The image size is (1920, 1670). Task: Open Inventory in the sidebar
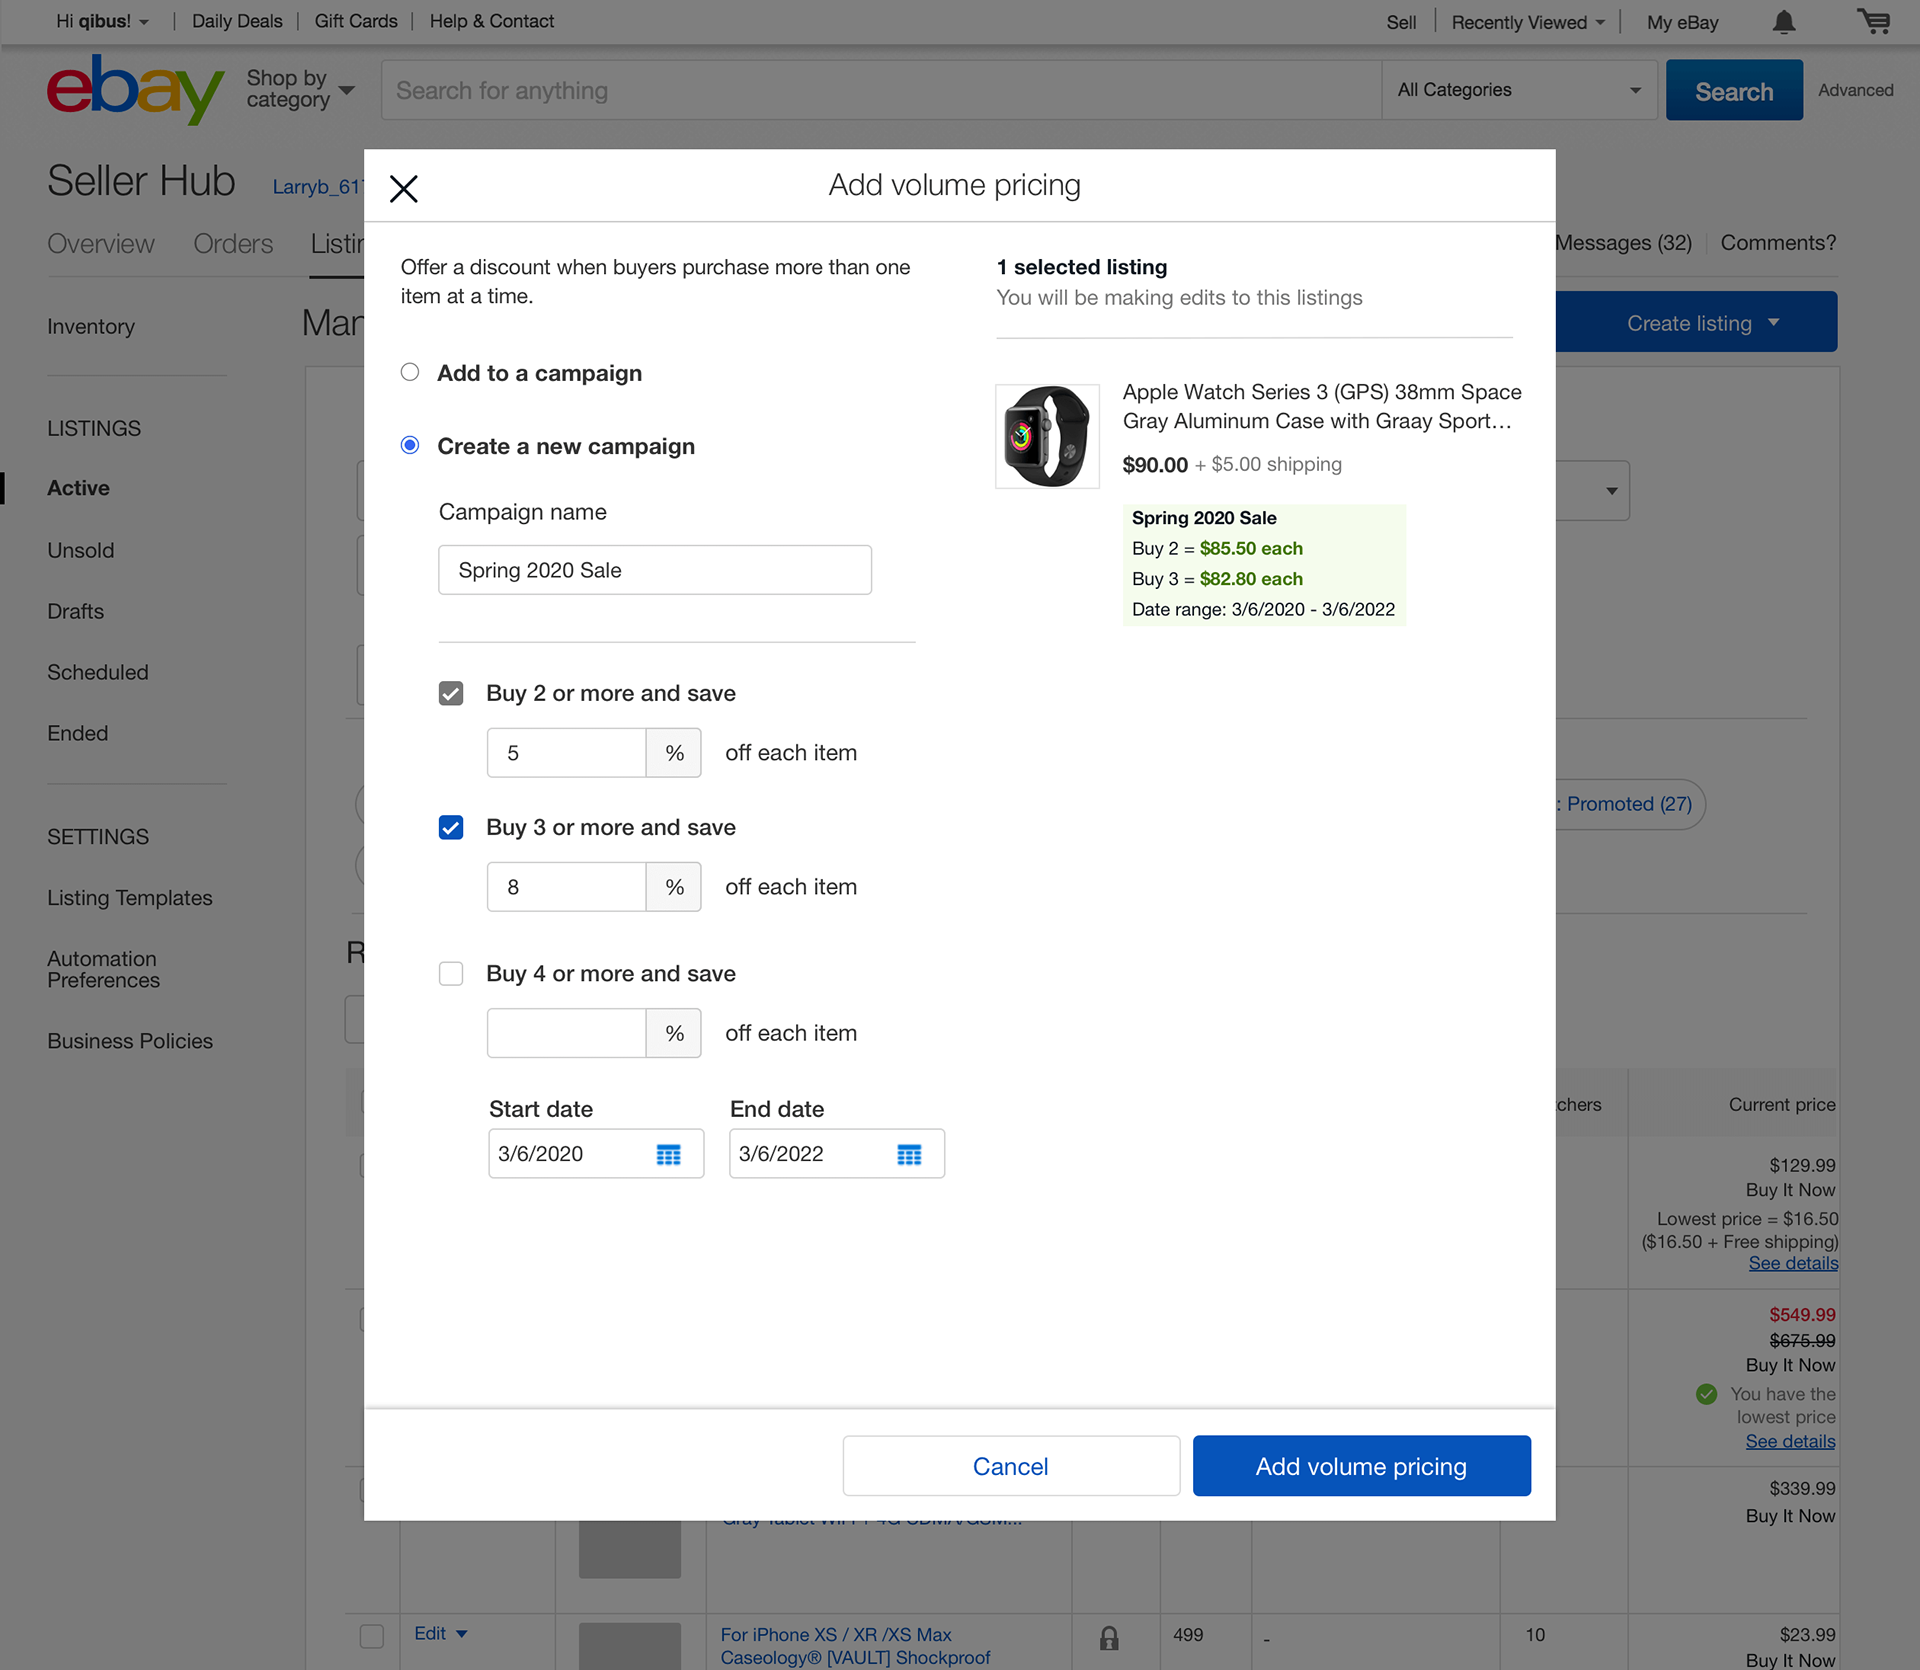pos(91,326)
